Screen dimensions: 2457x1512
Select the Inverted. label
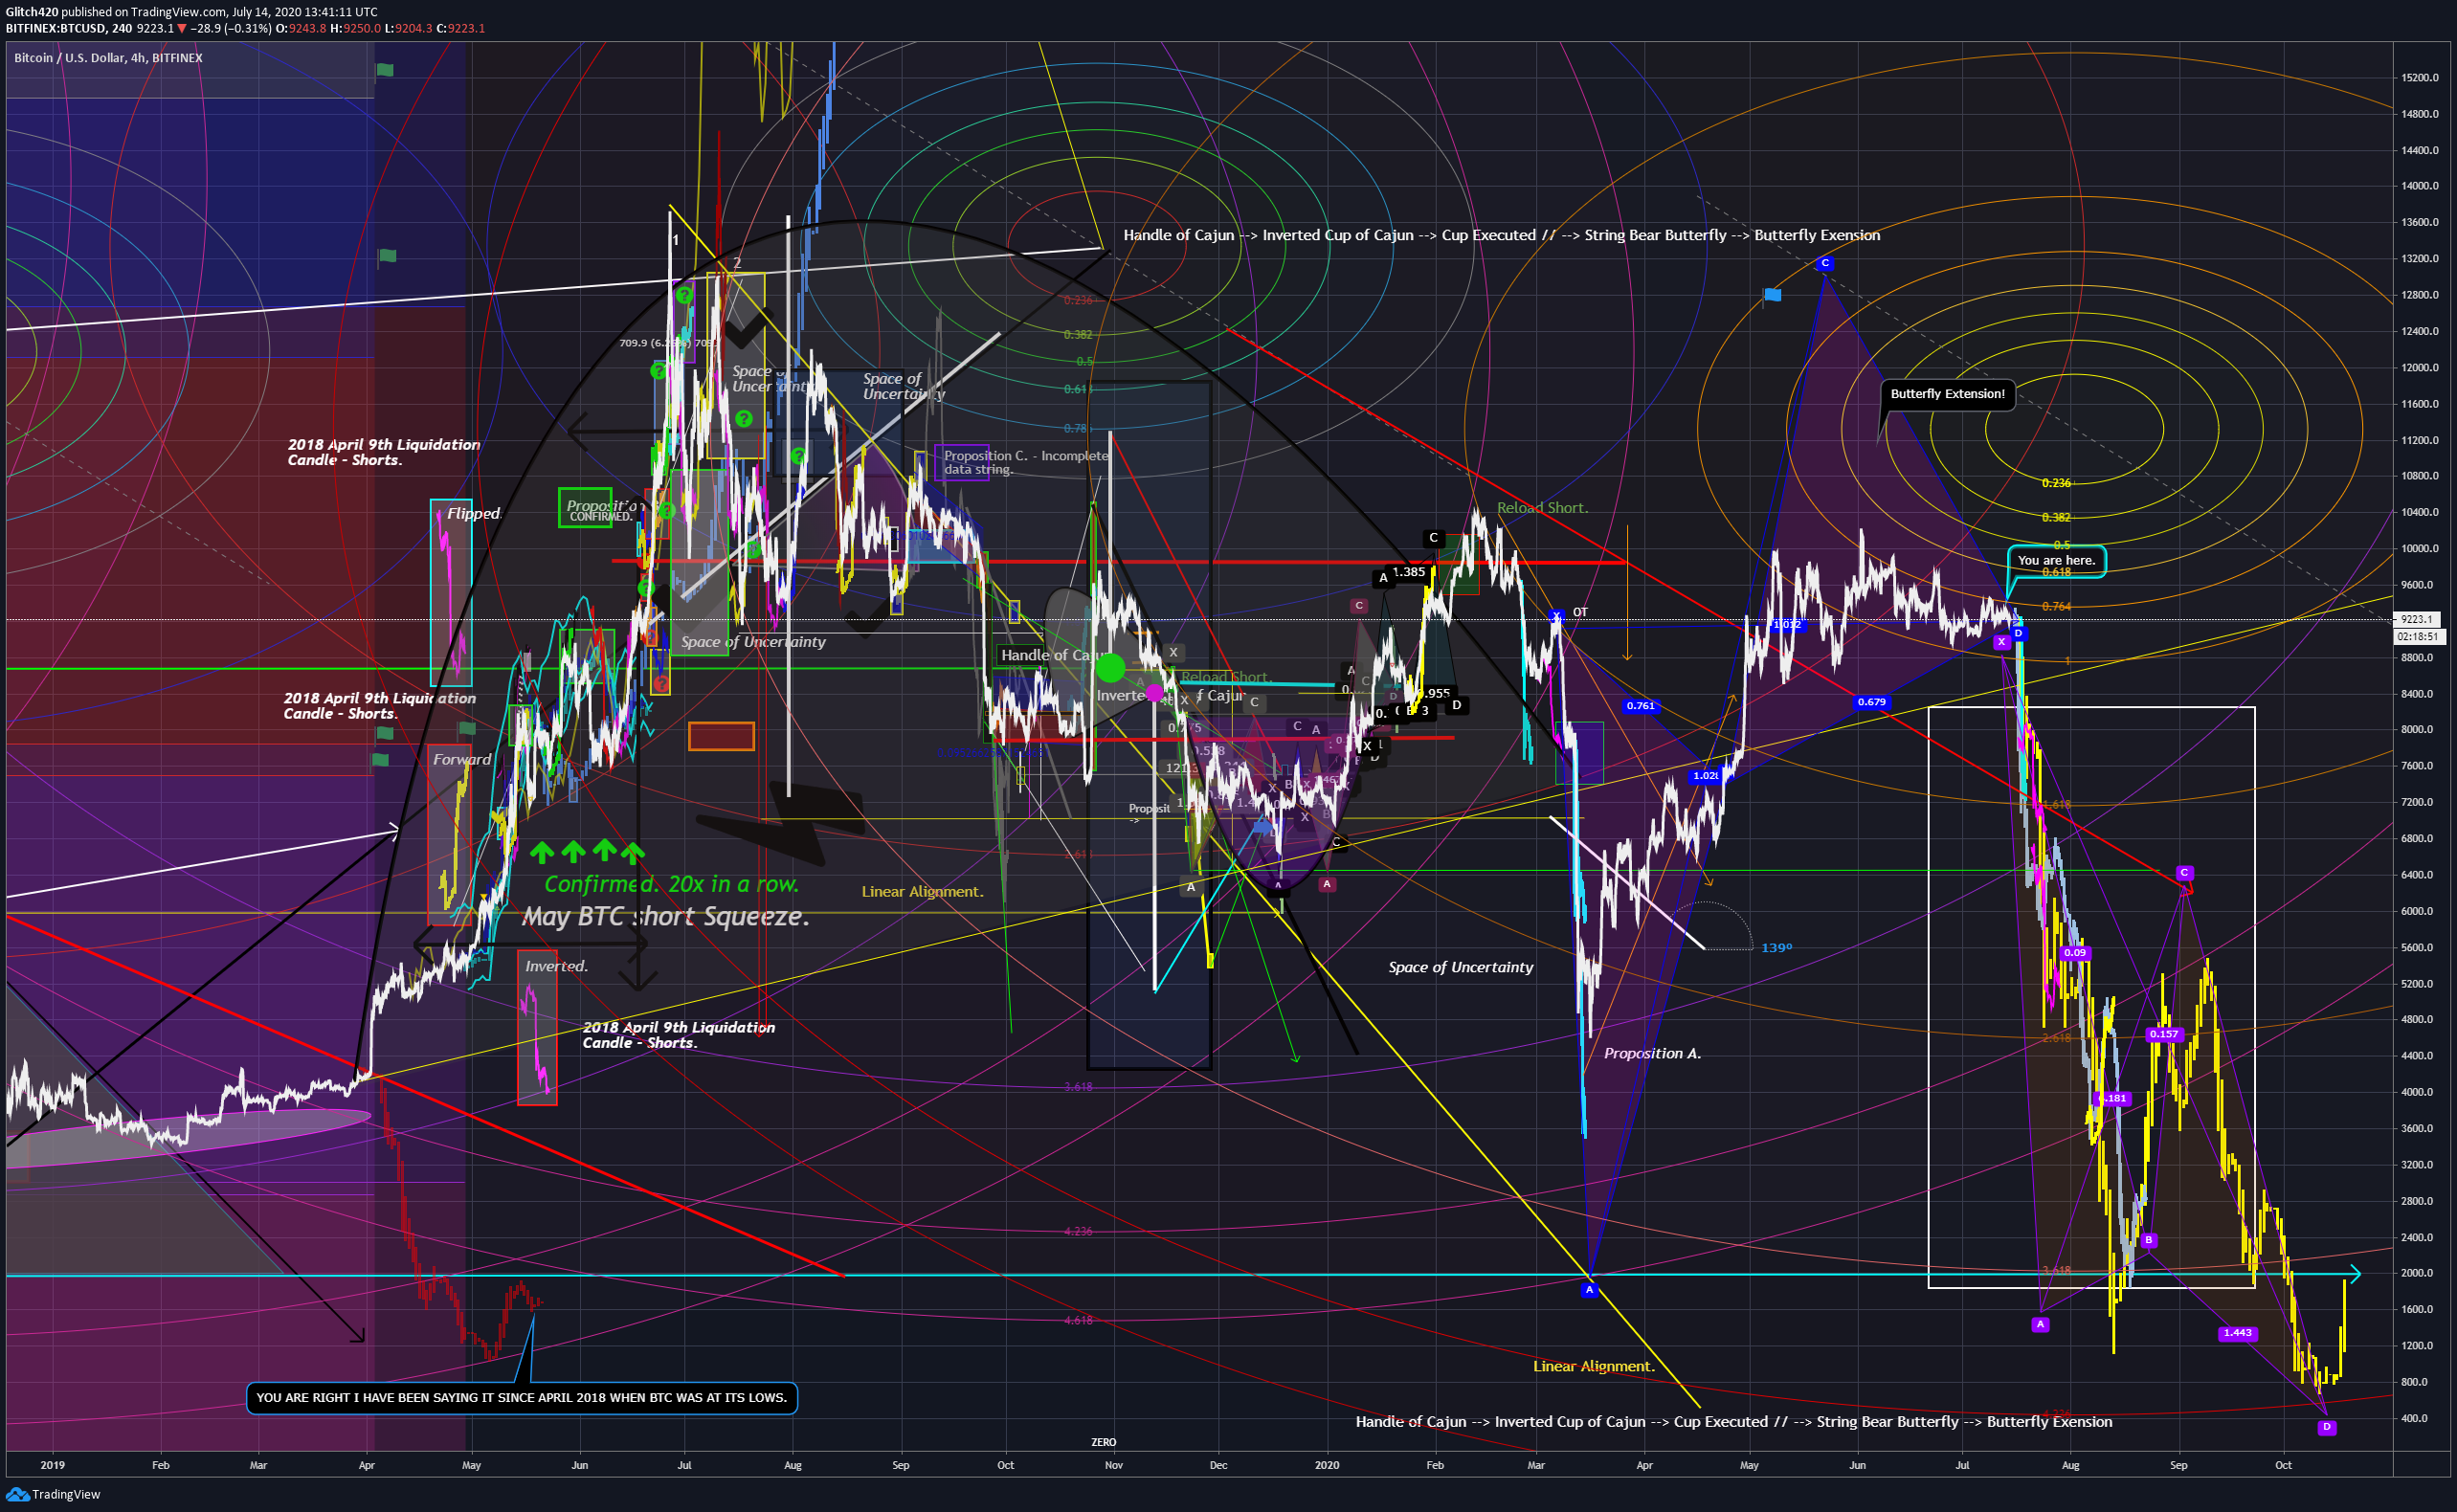(556, 966)
